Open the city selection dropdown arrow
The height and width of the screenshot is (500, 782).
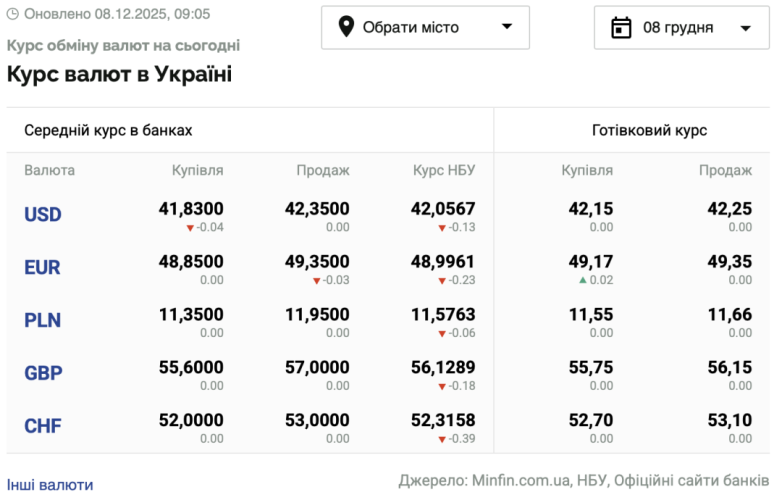(506, 27)
